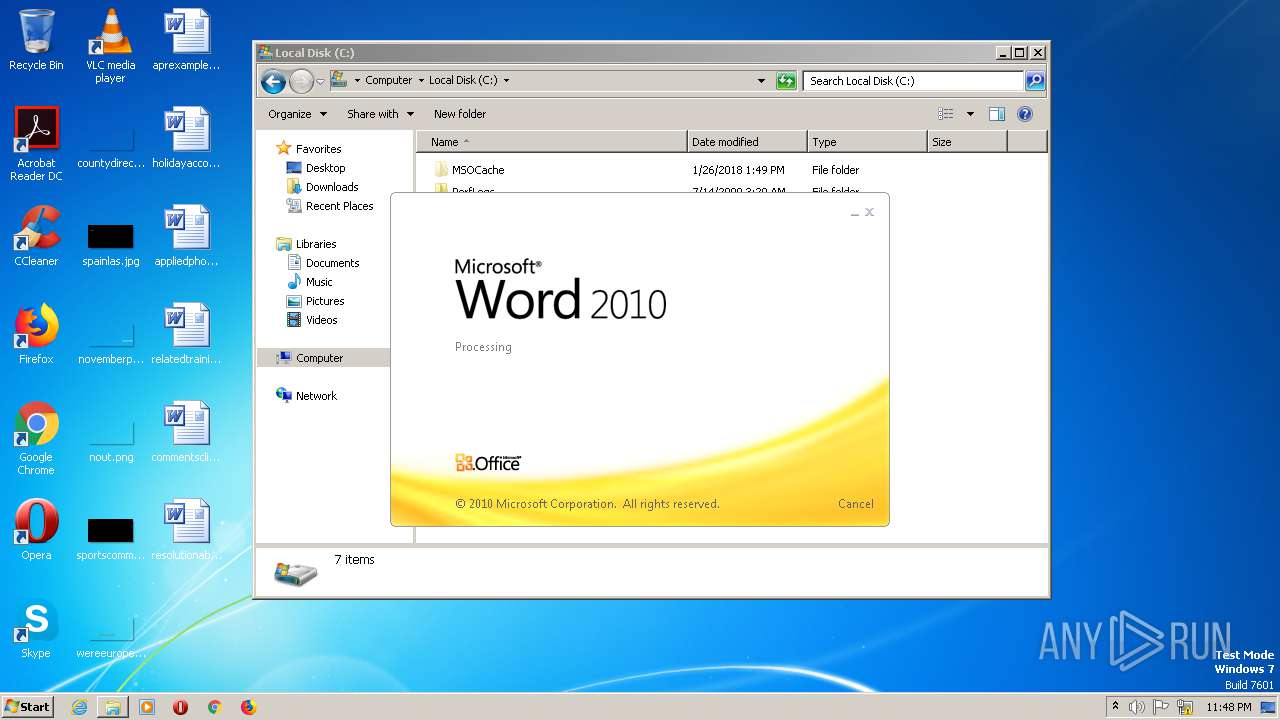Open Windows Media Player taskbar icon

(147, 707)
